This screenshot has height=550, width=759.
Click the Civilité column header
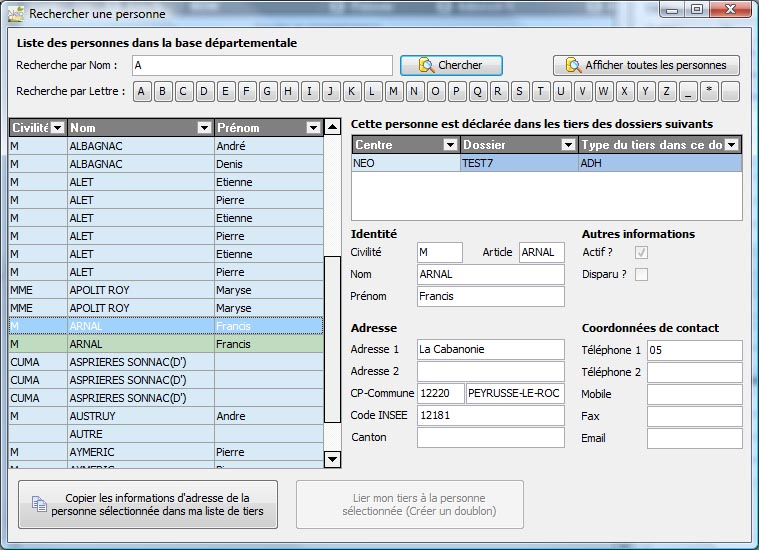(x=38, y=128)
